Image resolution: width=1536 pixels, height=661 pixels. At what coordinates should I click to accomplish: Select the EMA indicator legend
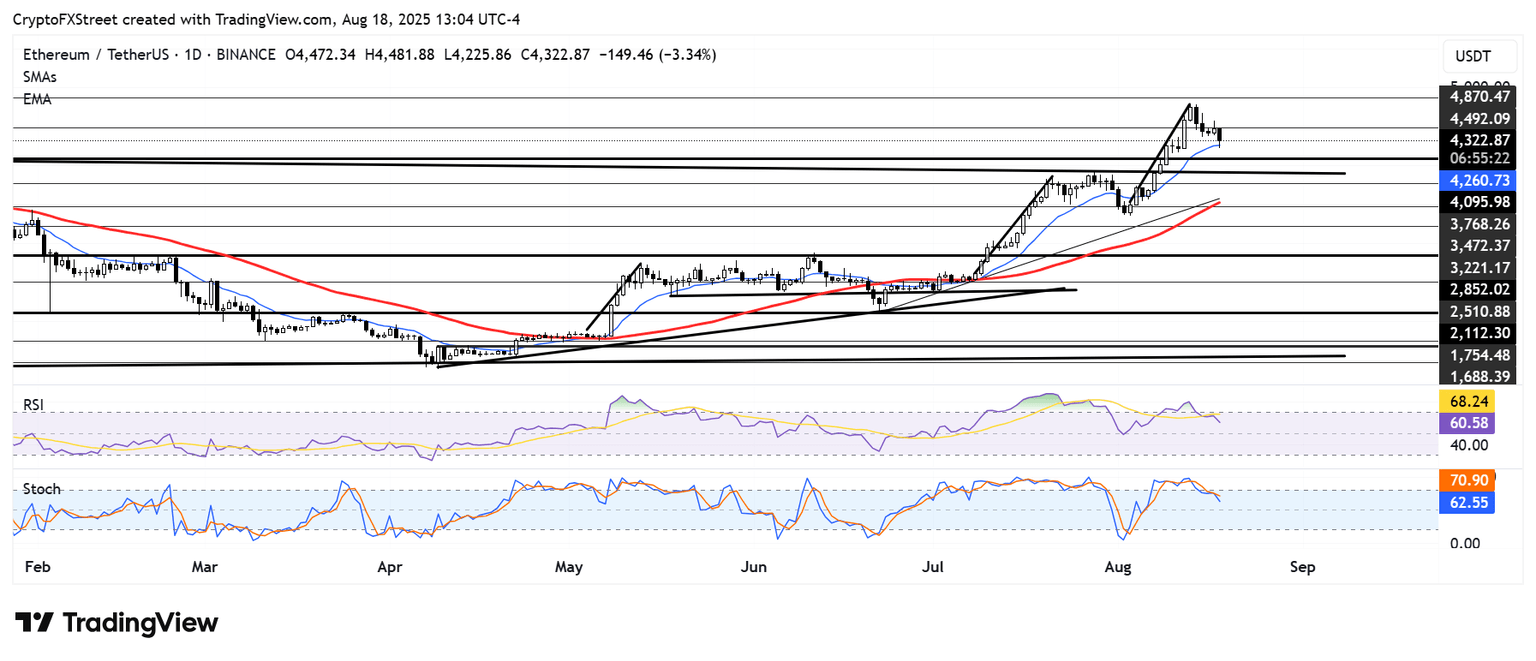[37, 99]
